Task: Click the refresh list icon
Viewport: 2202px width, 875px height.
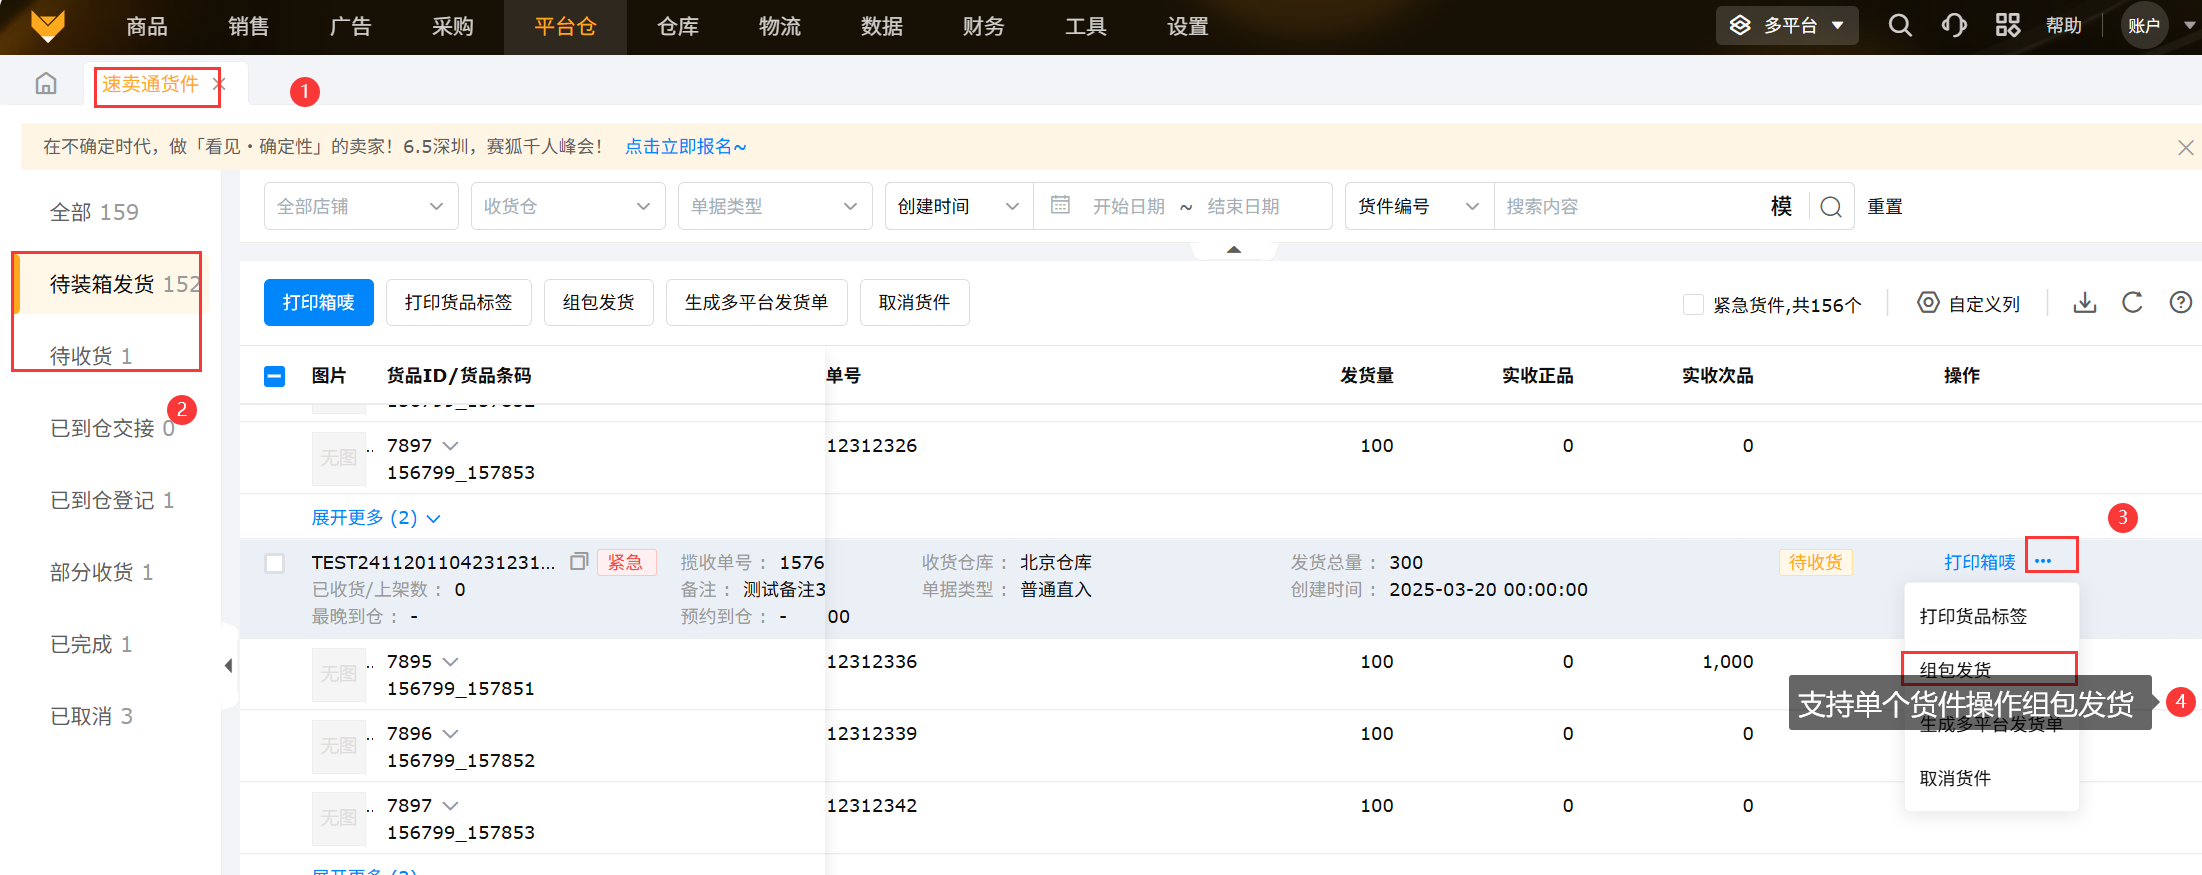Action: click(x=2132, y=303)
